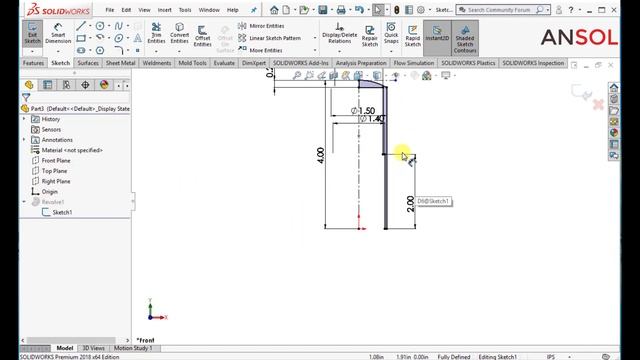Image resolution: width=640 pixels, height=360 pixels.
Task: Open Display/Delete Relations
Action: coord(339,33)
